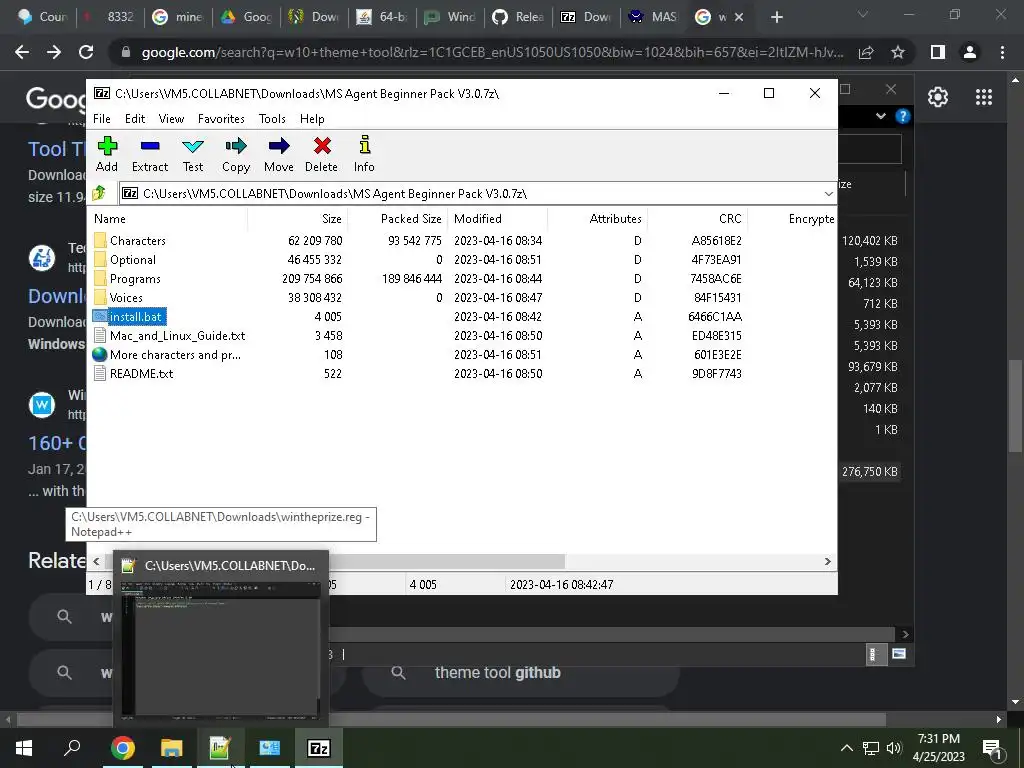This screenshot has width=1024, height=768.
Task: Switch to the 8332 tab in Chrome
Action: click(110, 18)
